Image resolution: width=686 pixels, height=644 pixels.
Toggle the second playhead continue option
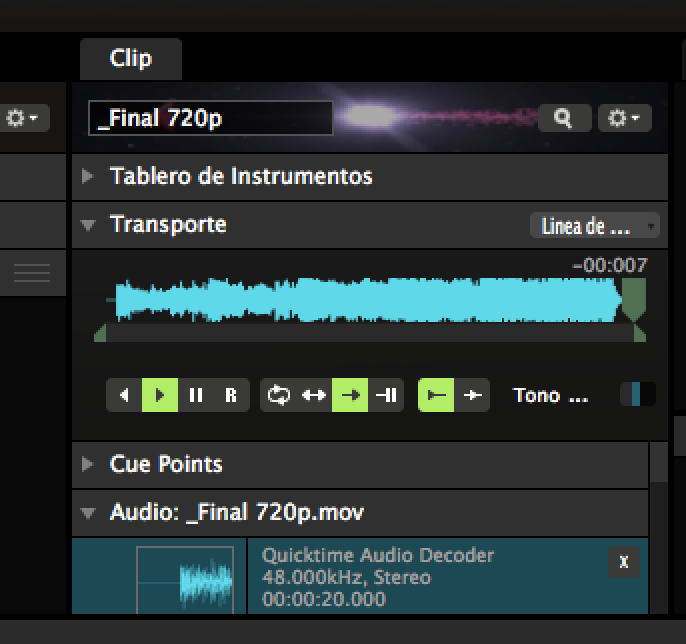pyautogui.click(x=473, y=395)
